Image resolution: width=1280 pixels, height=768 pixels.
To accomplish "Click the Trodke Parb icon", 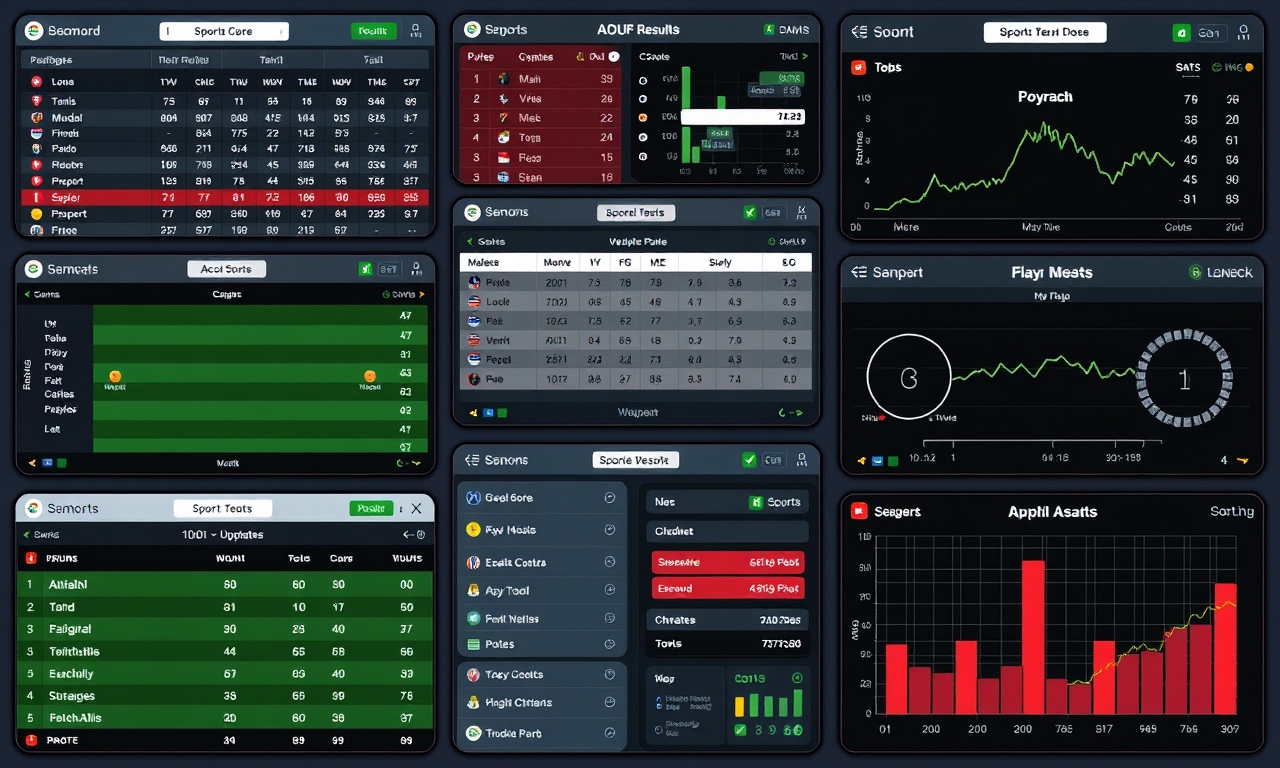I will click(x=474, y=733).
